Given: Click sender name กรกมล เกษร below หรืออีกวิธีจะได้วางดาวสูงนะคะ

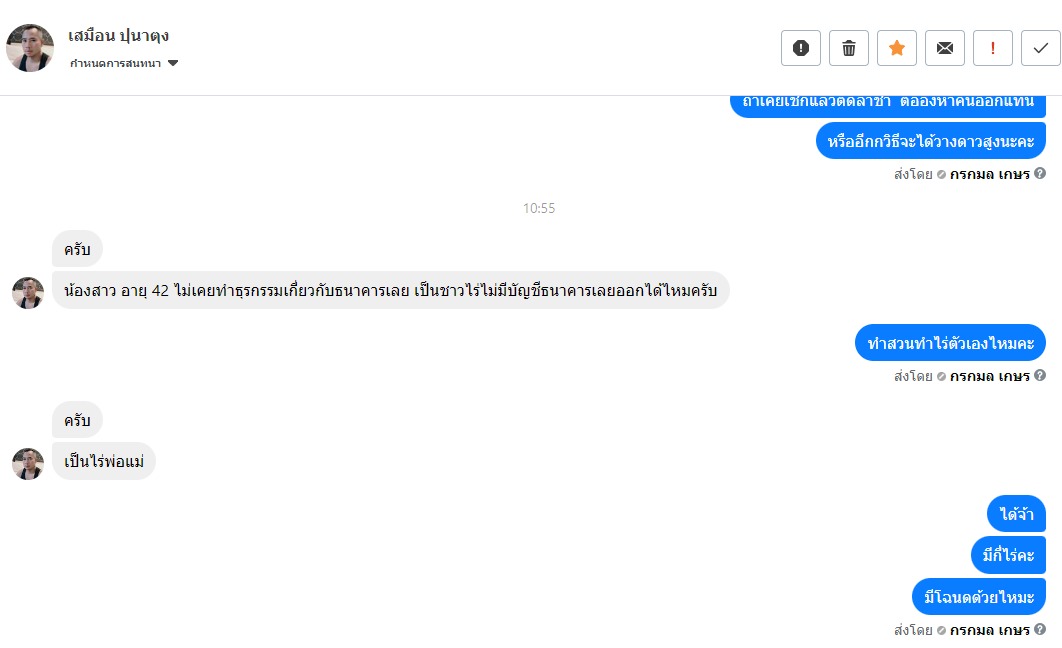Looking at the screenshot, I should pos(989,174).
